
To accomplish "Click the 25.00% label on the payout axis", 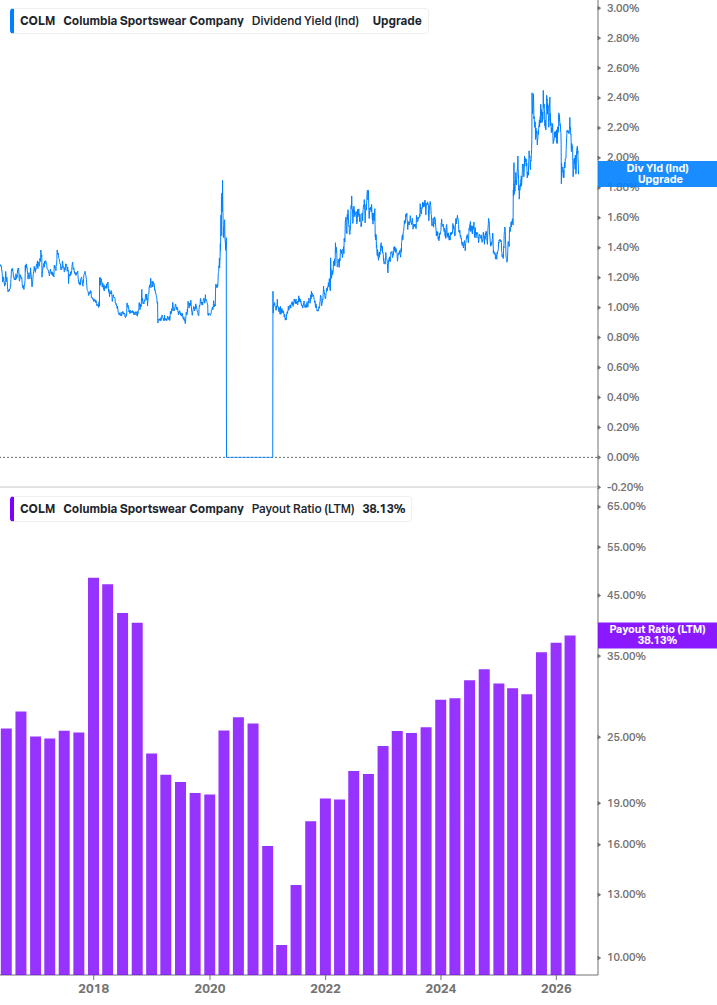I will point(626,737).
